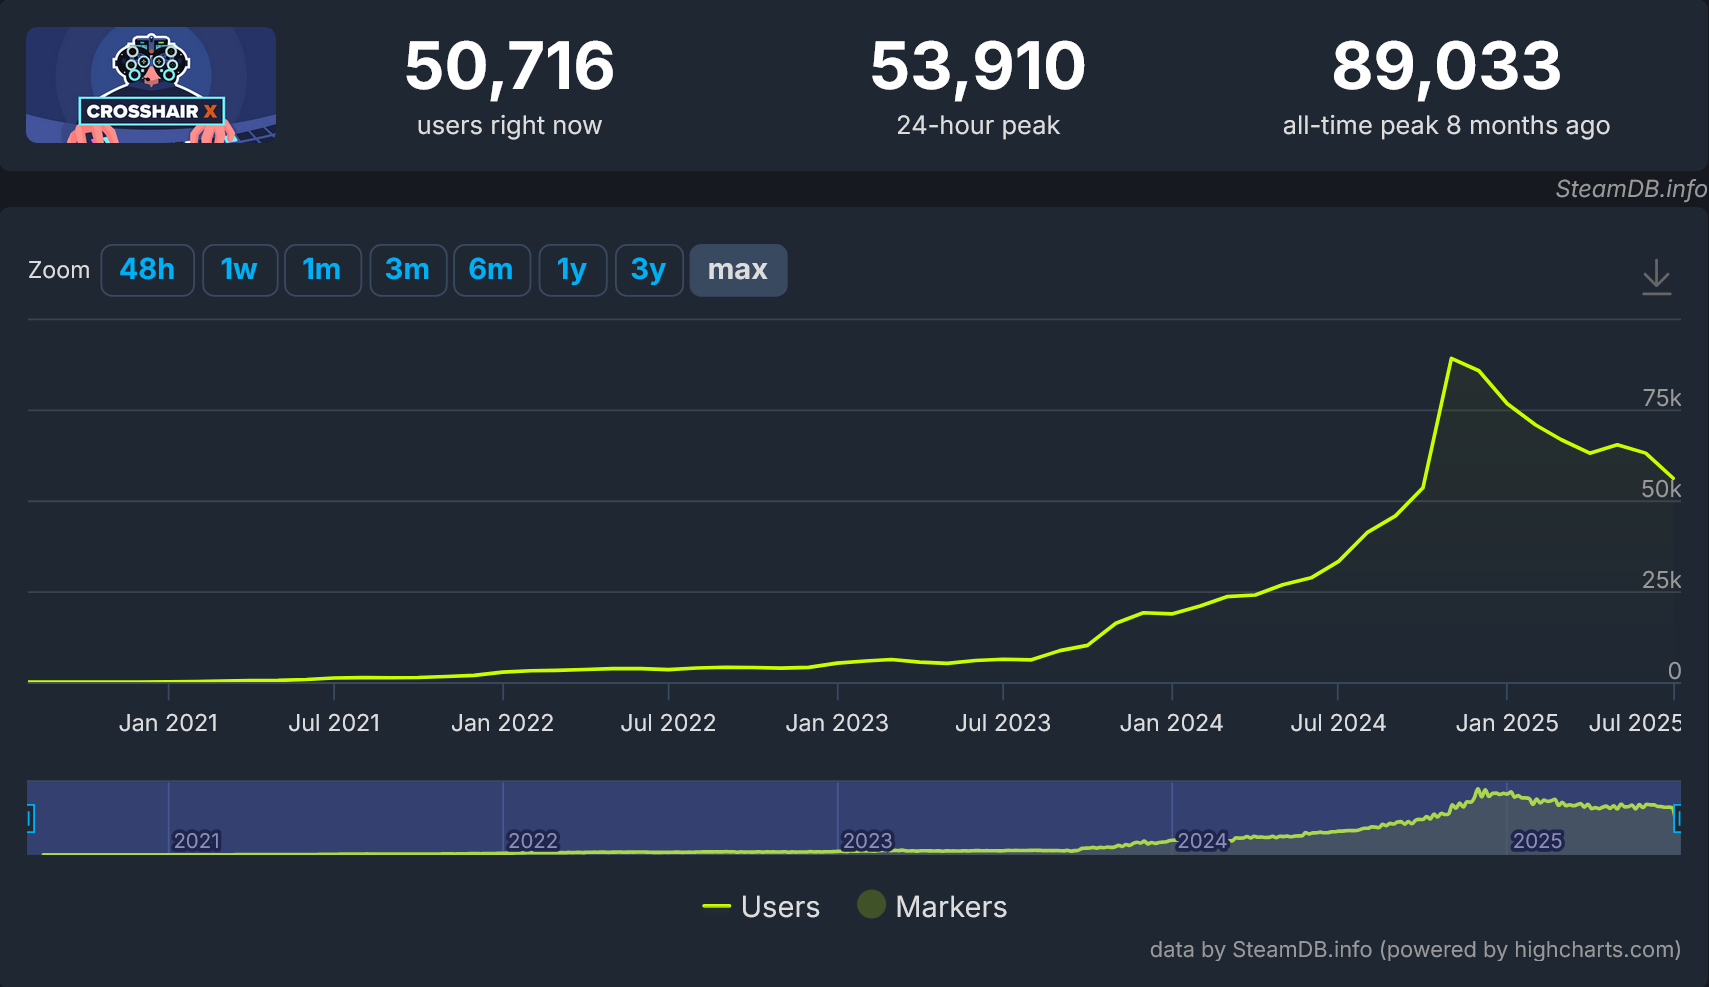Viewport: 1709px width, 987px height.
Task: Click 2022 in the navigator timeline
Action: (532, 841)
